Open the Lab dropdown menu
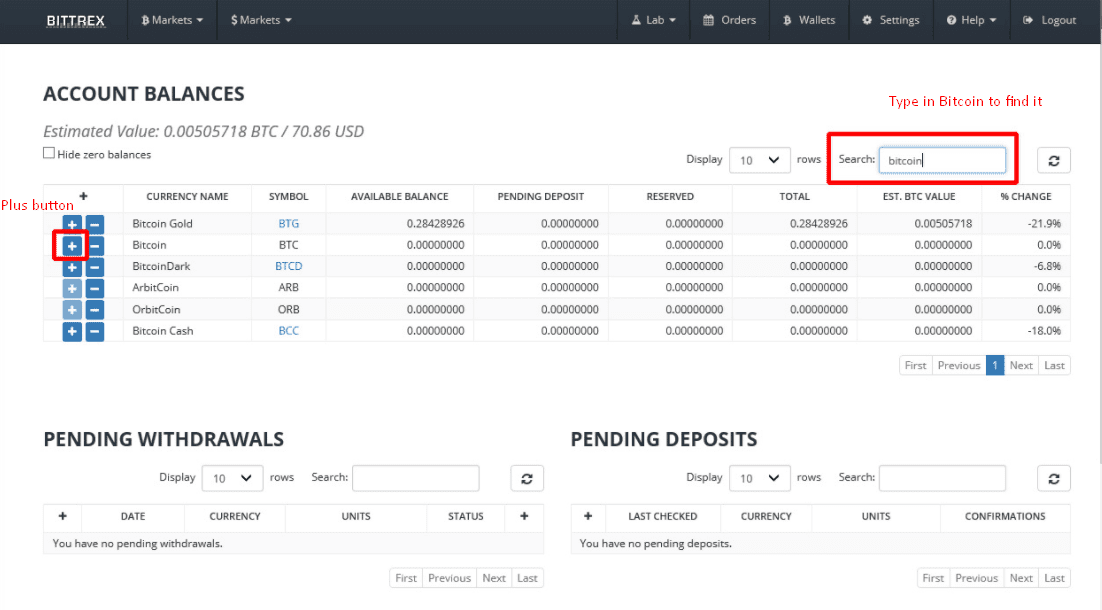This screenshot has height=610, width=1102. pos(654,20)
